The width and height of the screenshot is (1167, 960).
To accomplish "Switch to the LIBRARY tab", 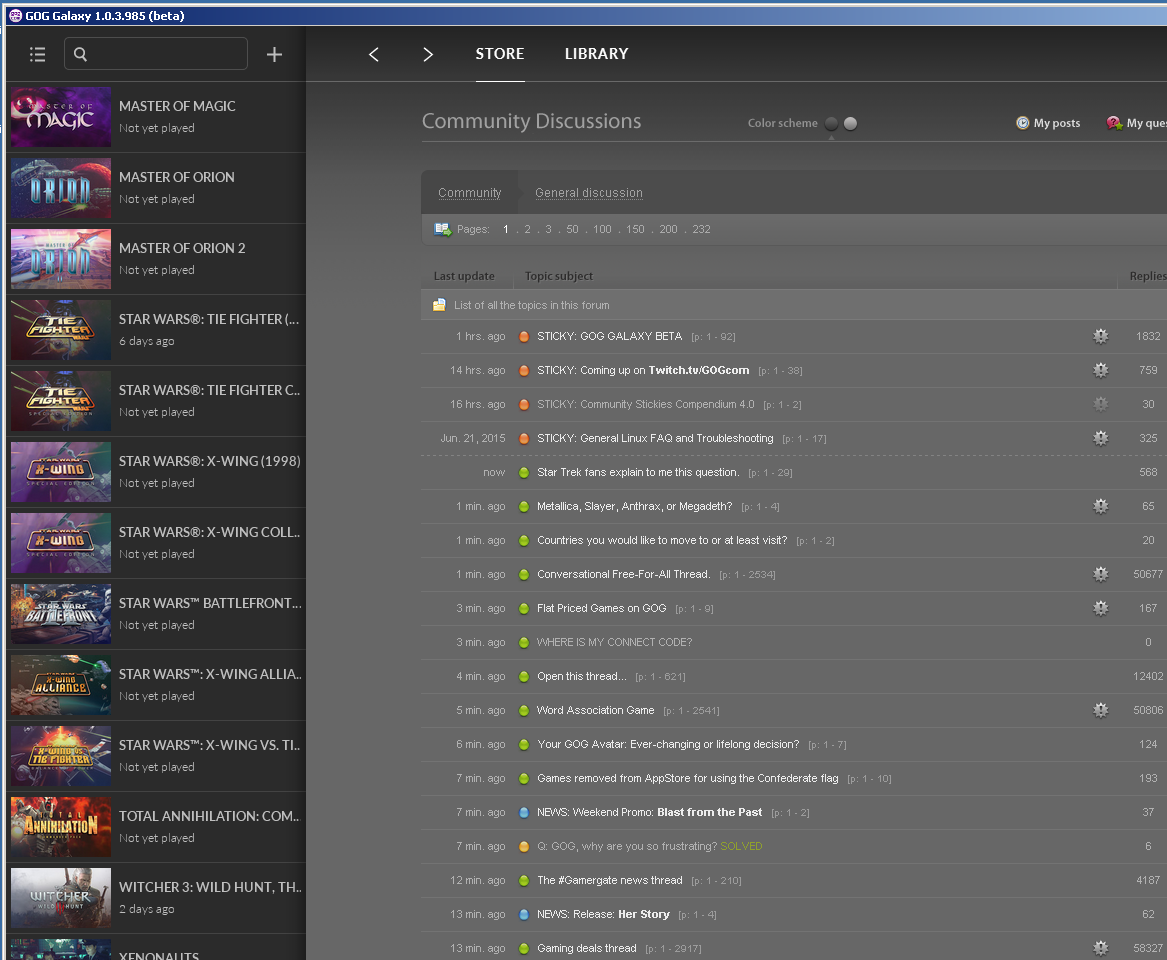I will (x=596, y=54).
